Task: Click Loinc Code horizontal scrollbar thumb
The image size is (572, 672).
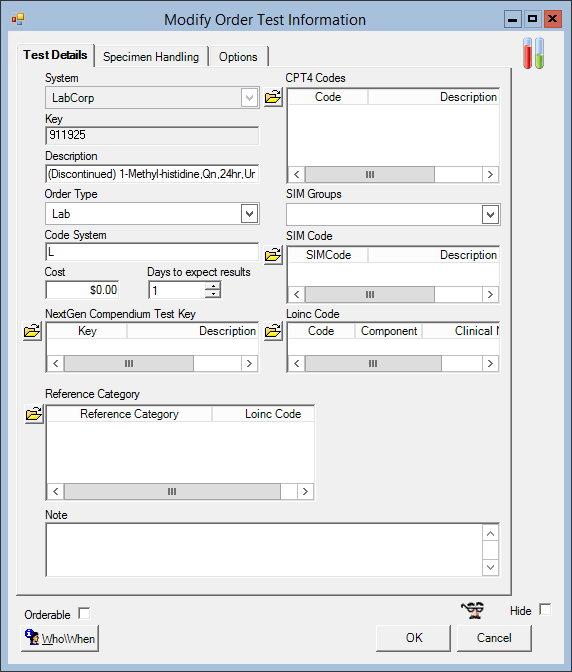Action: [373, 363]
